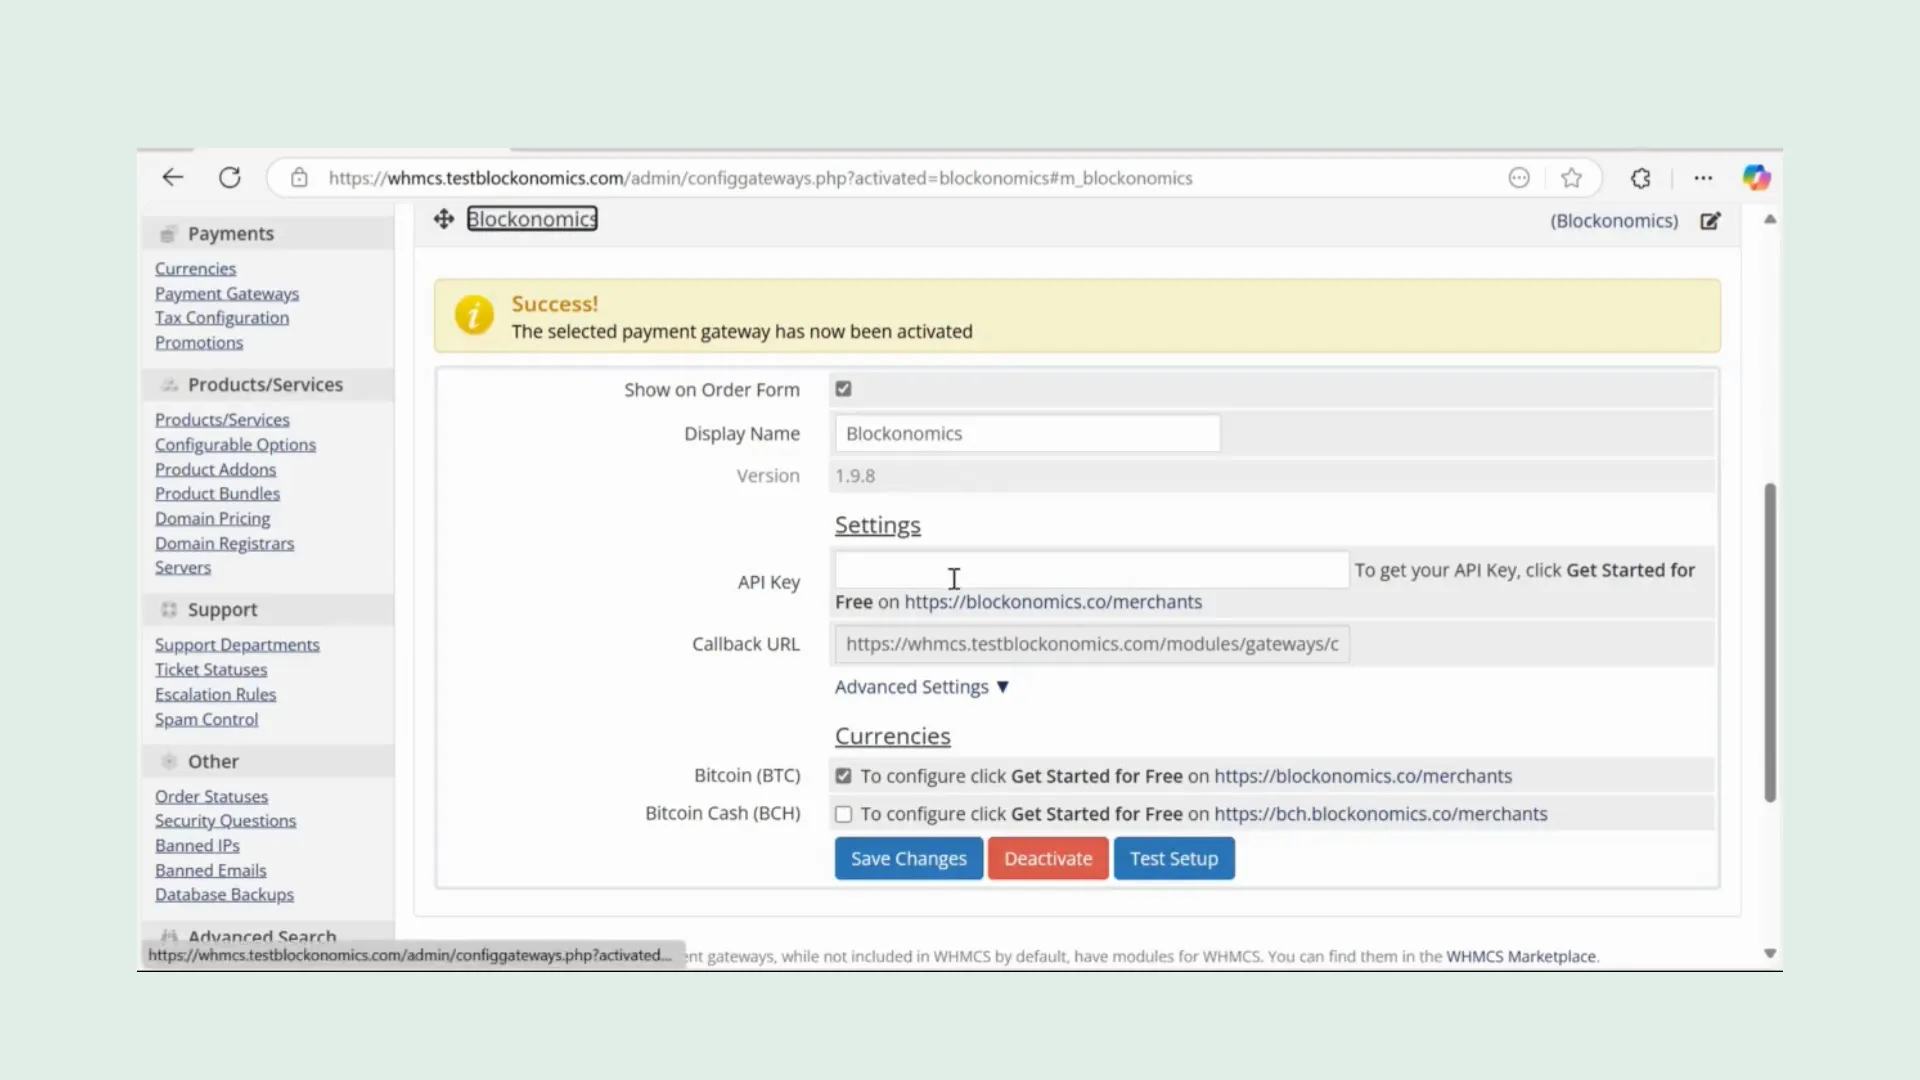Open Banned Emails link
The image size is (1920, 1080).
click(x=210, y=871)
